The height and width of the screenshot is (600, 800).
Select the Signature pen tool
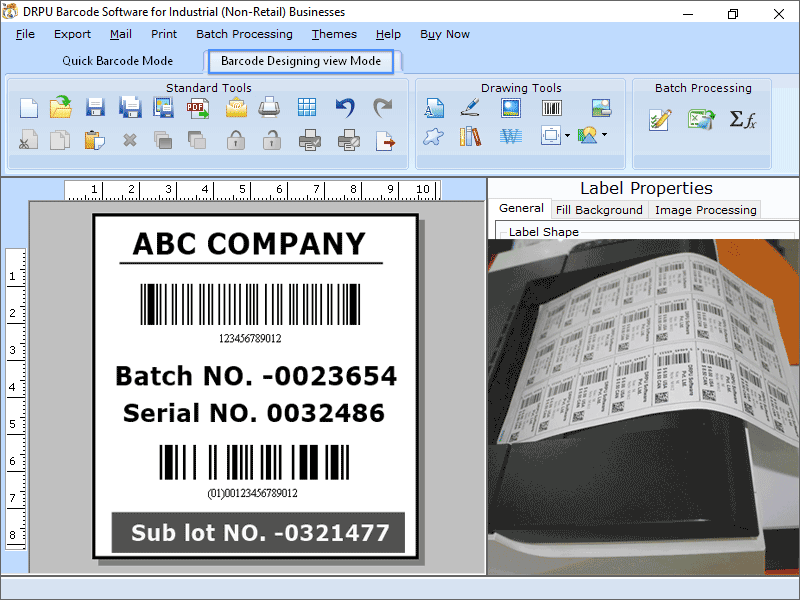pyautogui.click(x=470, y=107)
